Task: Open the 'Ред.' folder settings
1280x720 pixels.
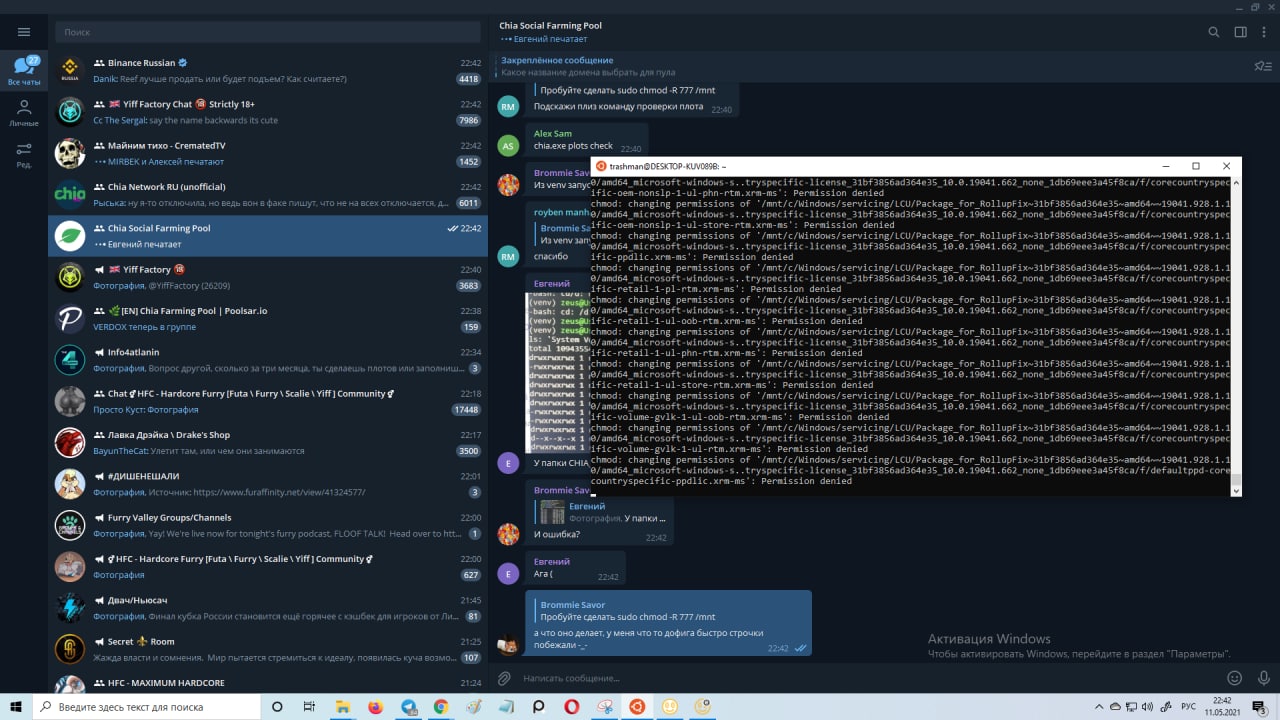Action: 24,153
